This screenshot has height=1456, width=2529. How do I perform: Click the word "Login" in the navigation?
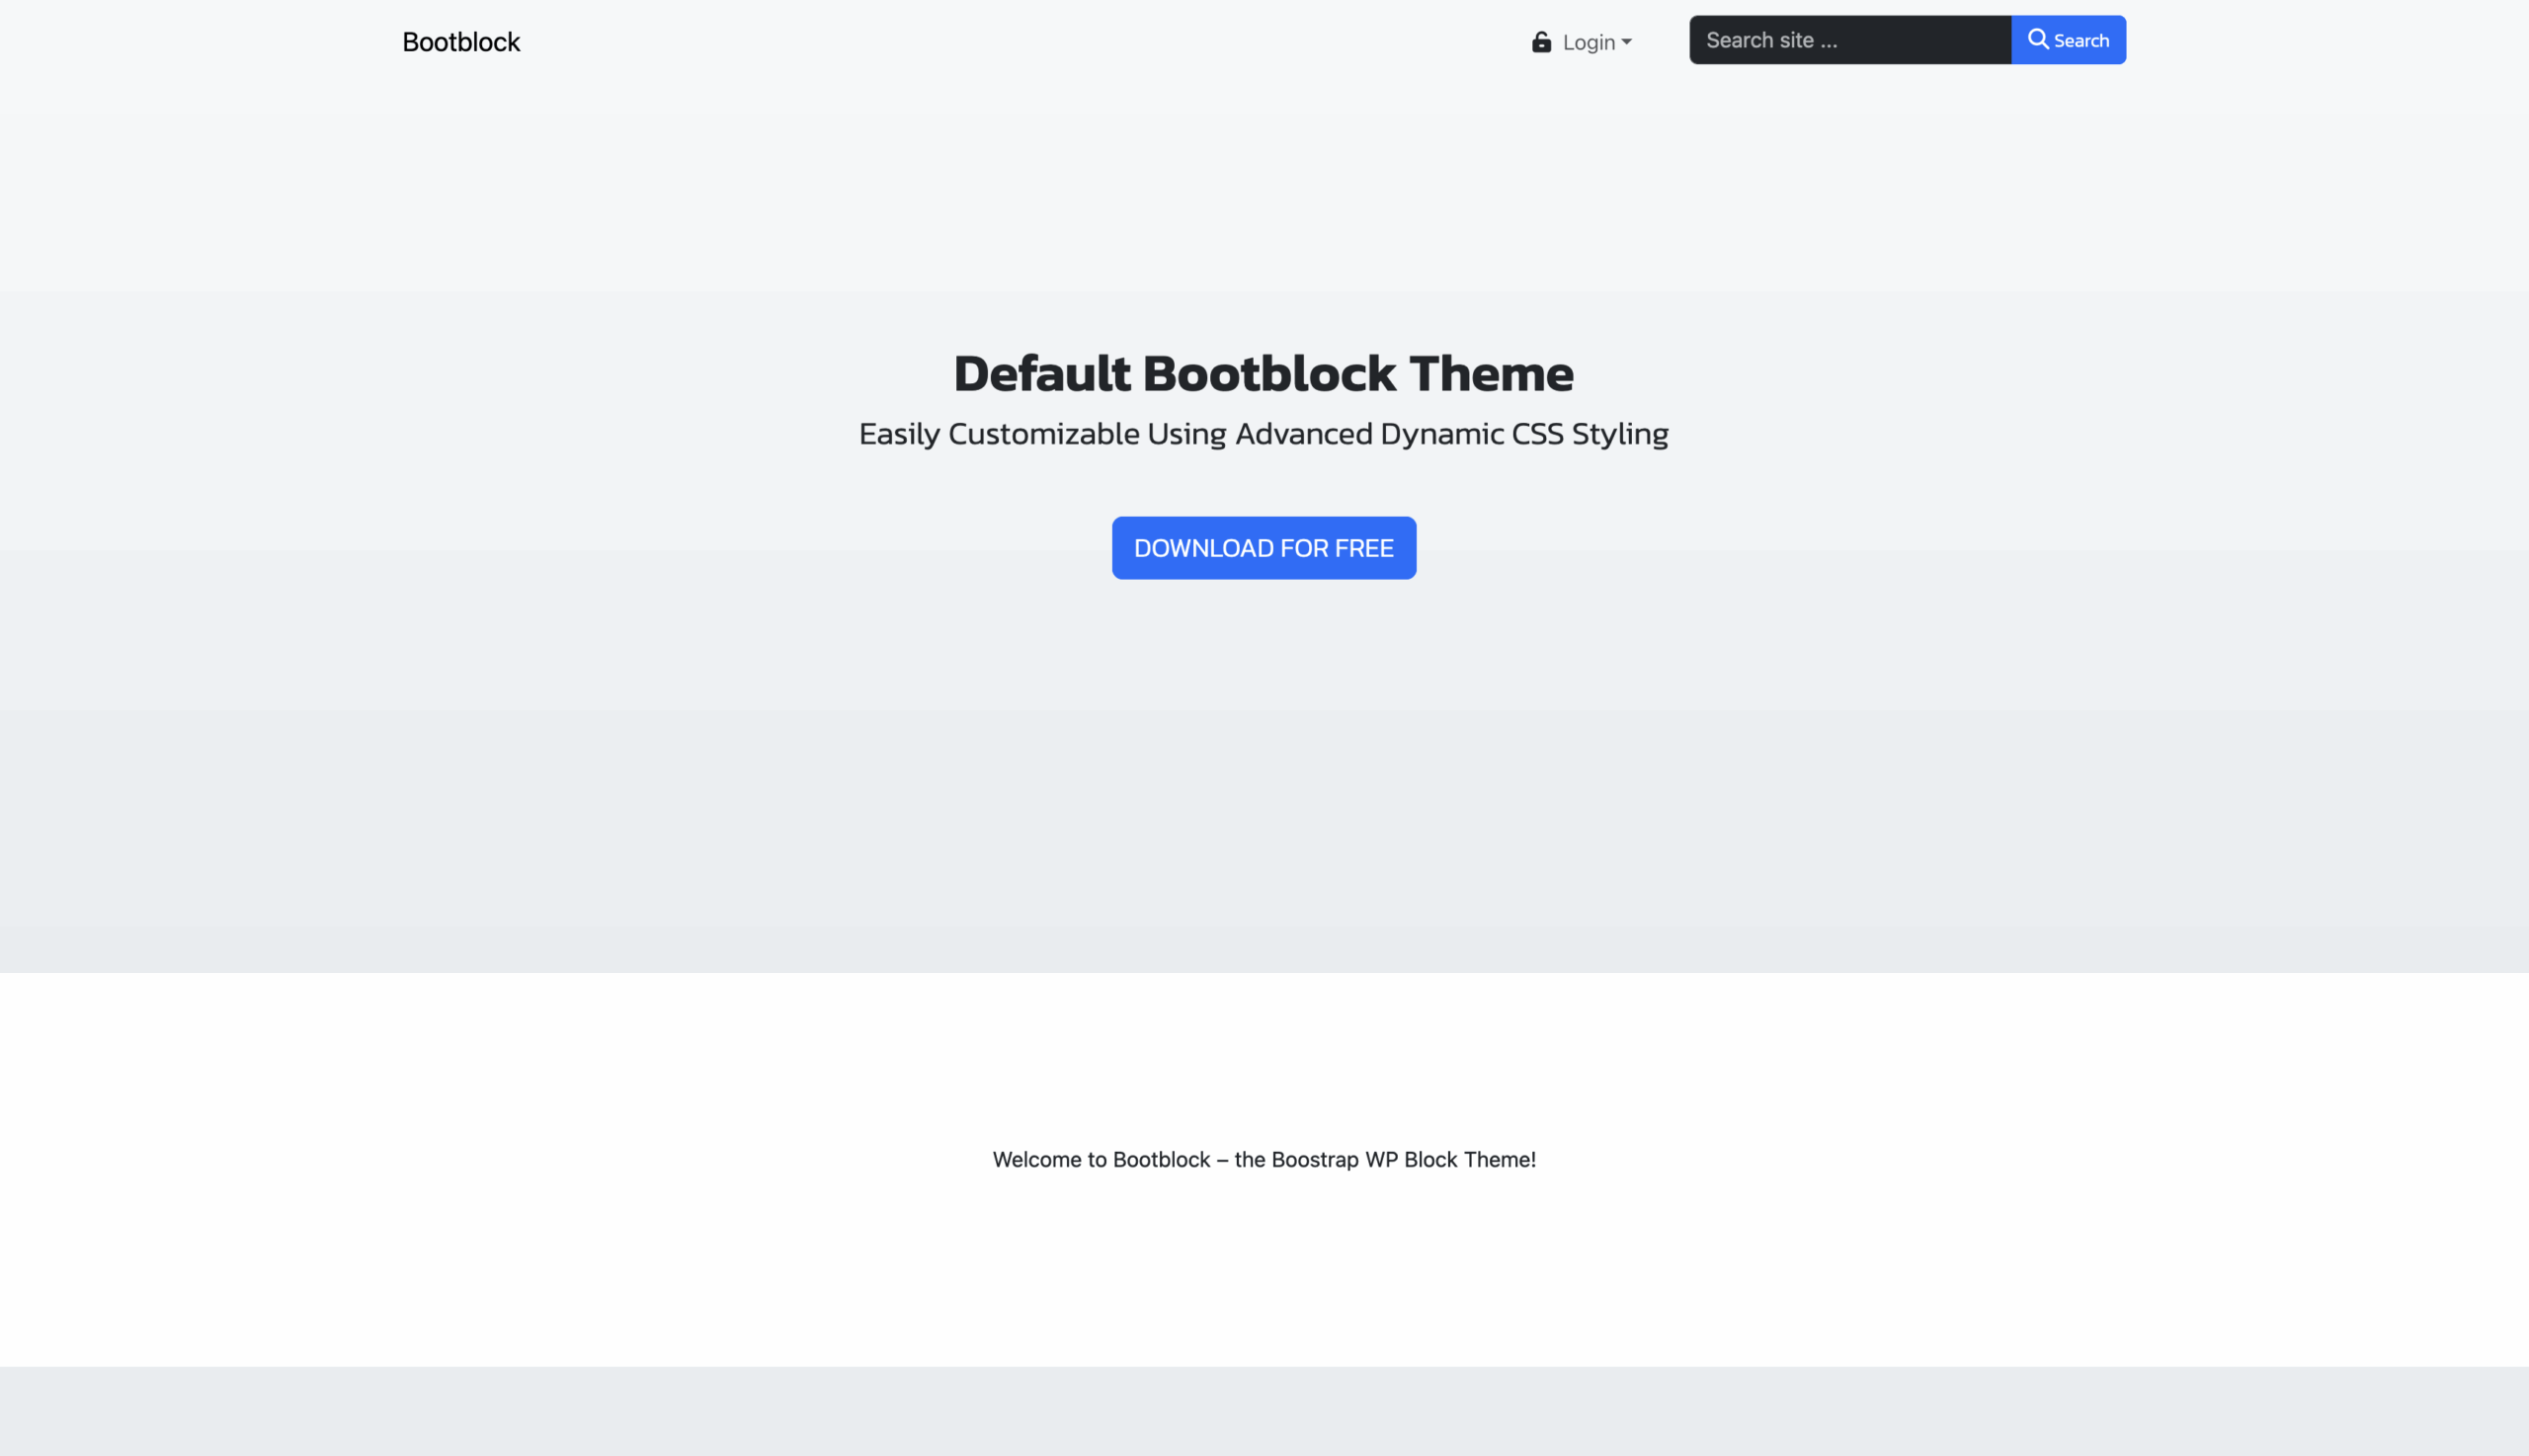click(x=1588, y=42)
